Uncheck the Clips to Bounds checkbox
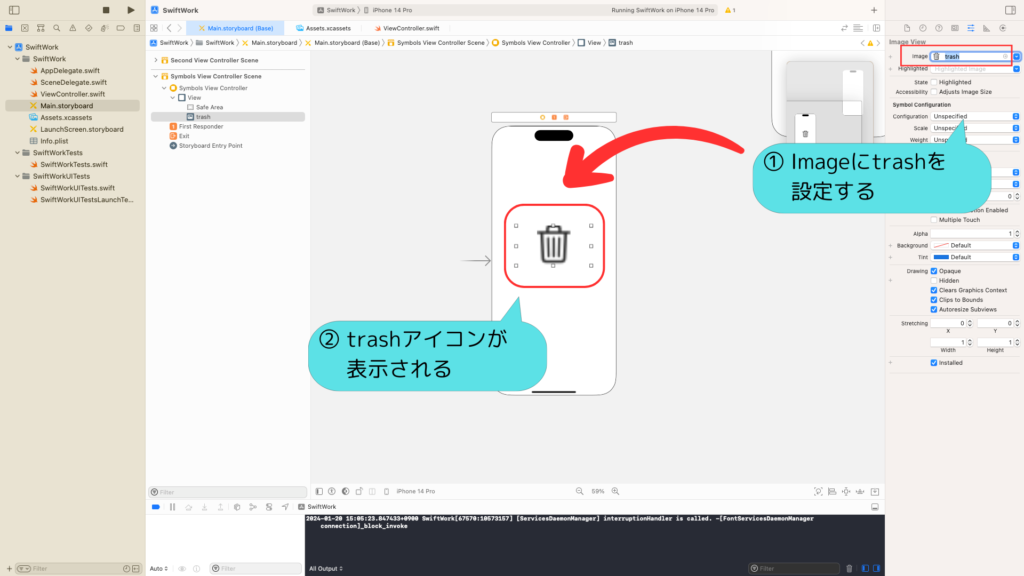The image size is (1024, 576). 934,300
